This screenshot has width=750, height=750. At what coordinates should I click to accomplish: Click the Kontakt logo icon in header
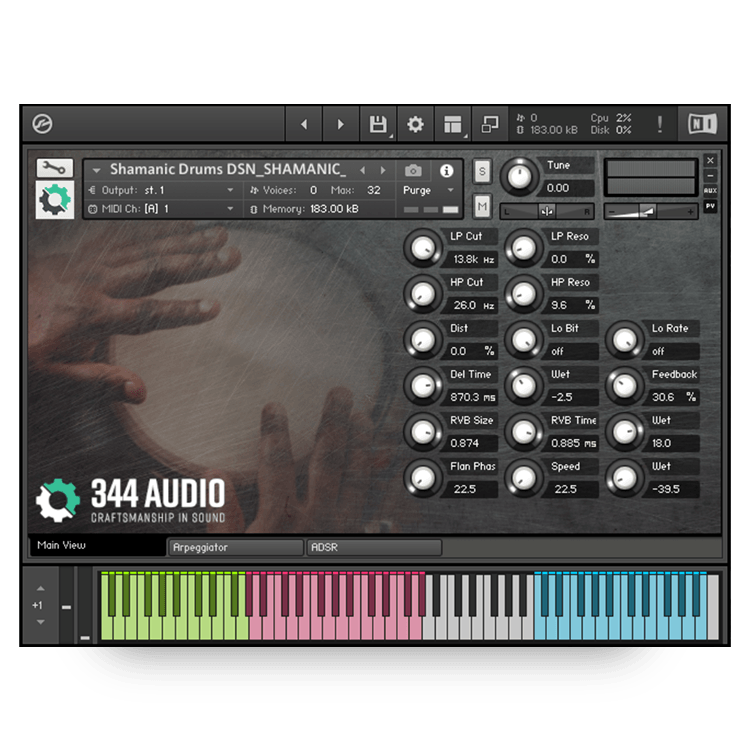[x=42, y=124]
